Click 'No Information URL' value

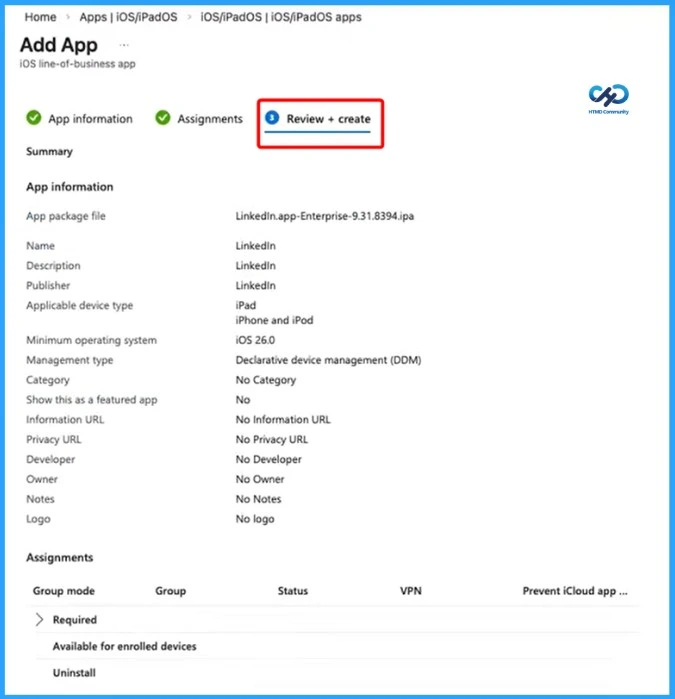pos(283,420)
